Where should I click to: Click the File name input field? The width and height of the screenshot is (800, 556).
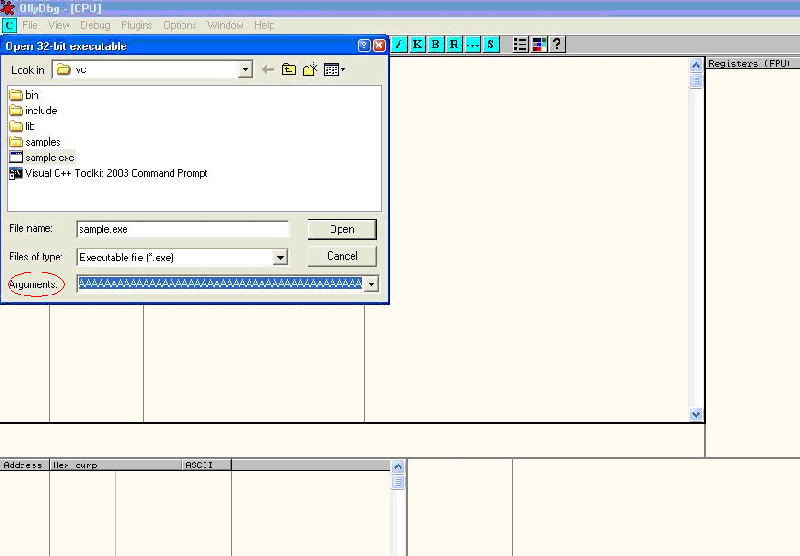click(182, 230)
